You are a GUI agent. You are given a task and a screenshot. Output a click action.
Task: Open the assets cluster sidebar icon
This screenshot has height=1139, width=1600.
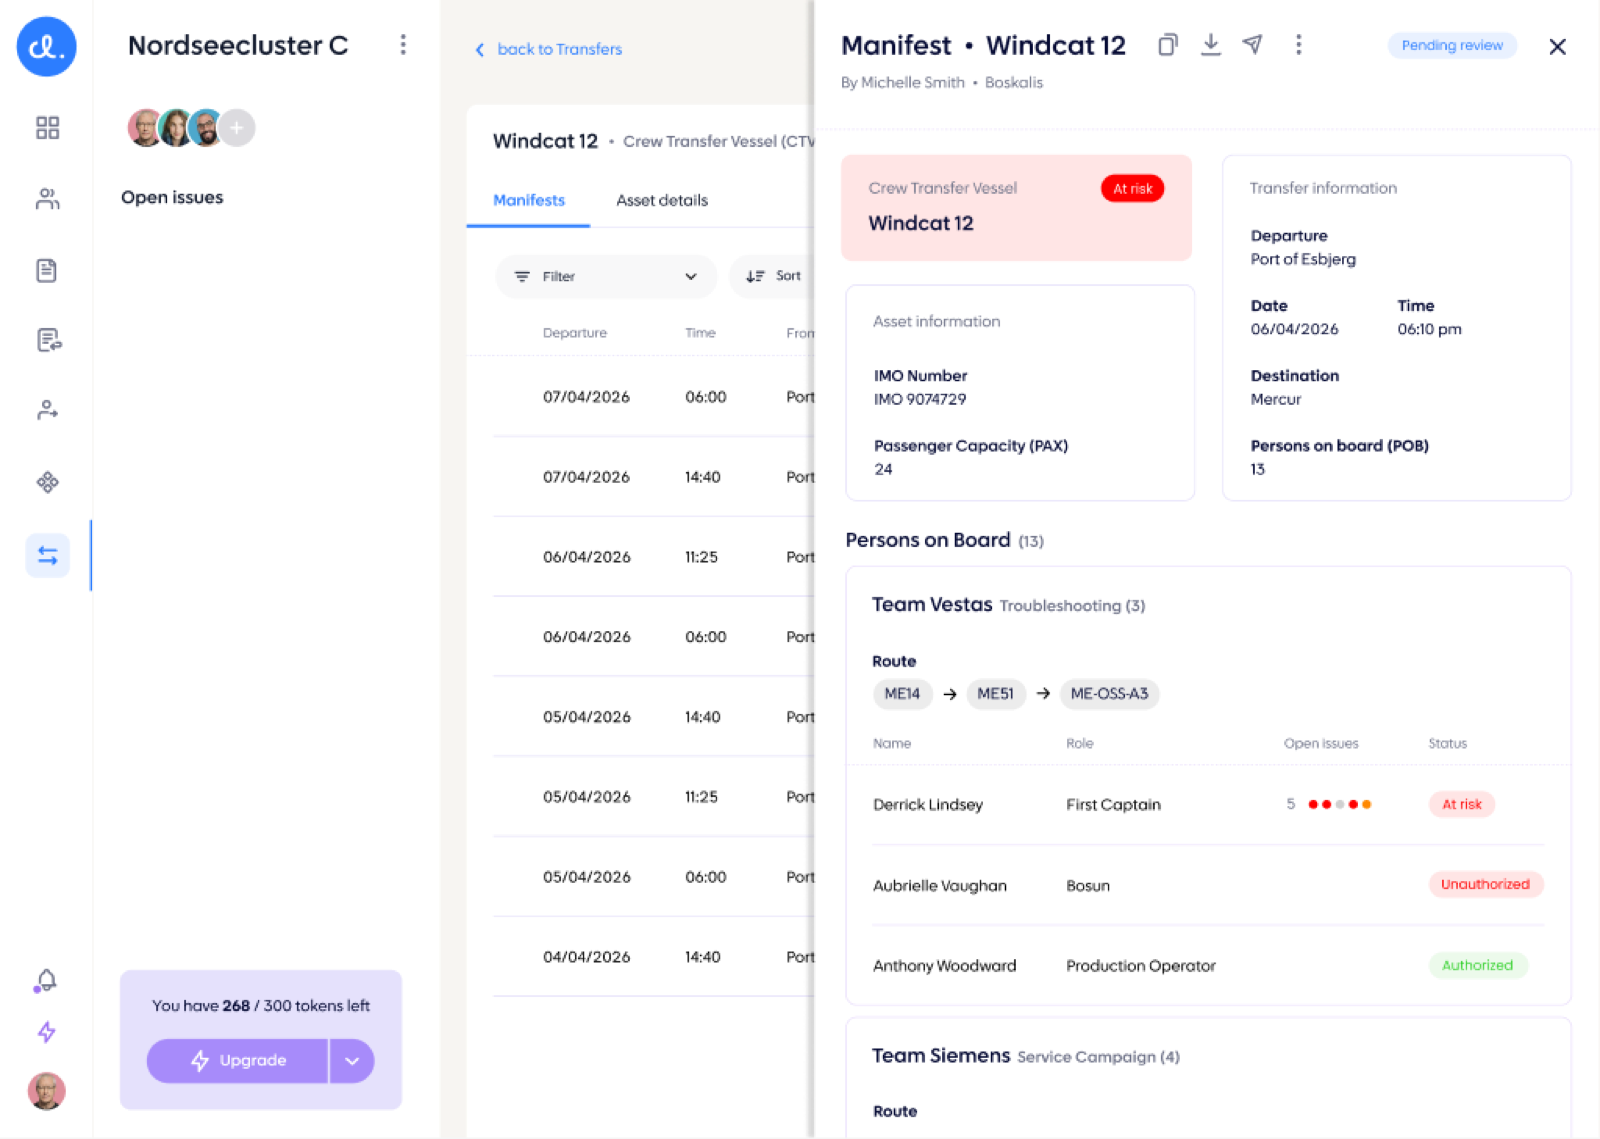click(47, 482)
